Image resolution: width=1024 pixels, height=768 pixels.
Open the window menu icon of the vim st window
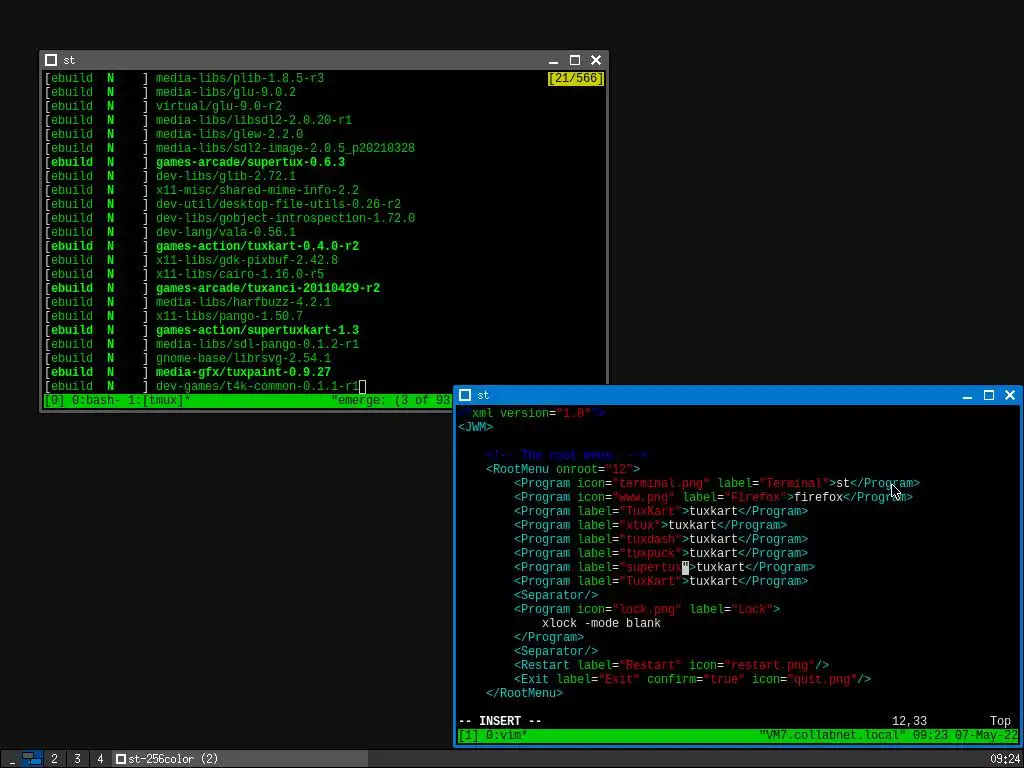(465, 395)
